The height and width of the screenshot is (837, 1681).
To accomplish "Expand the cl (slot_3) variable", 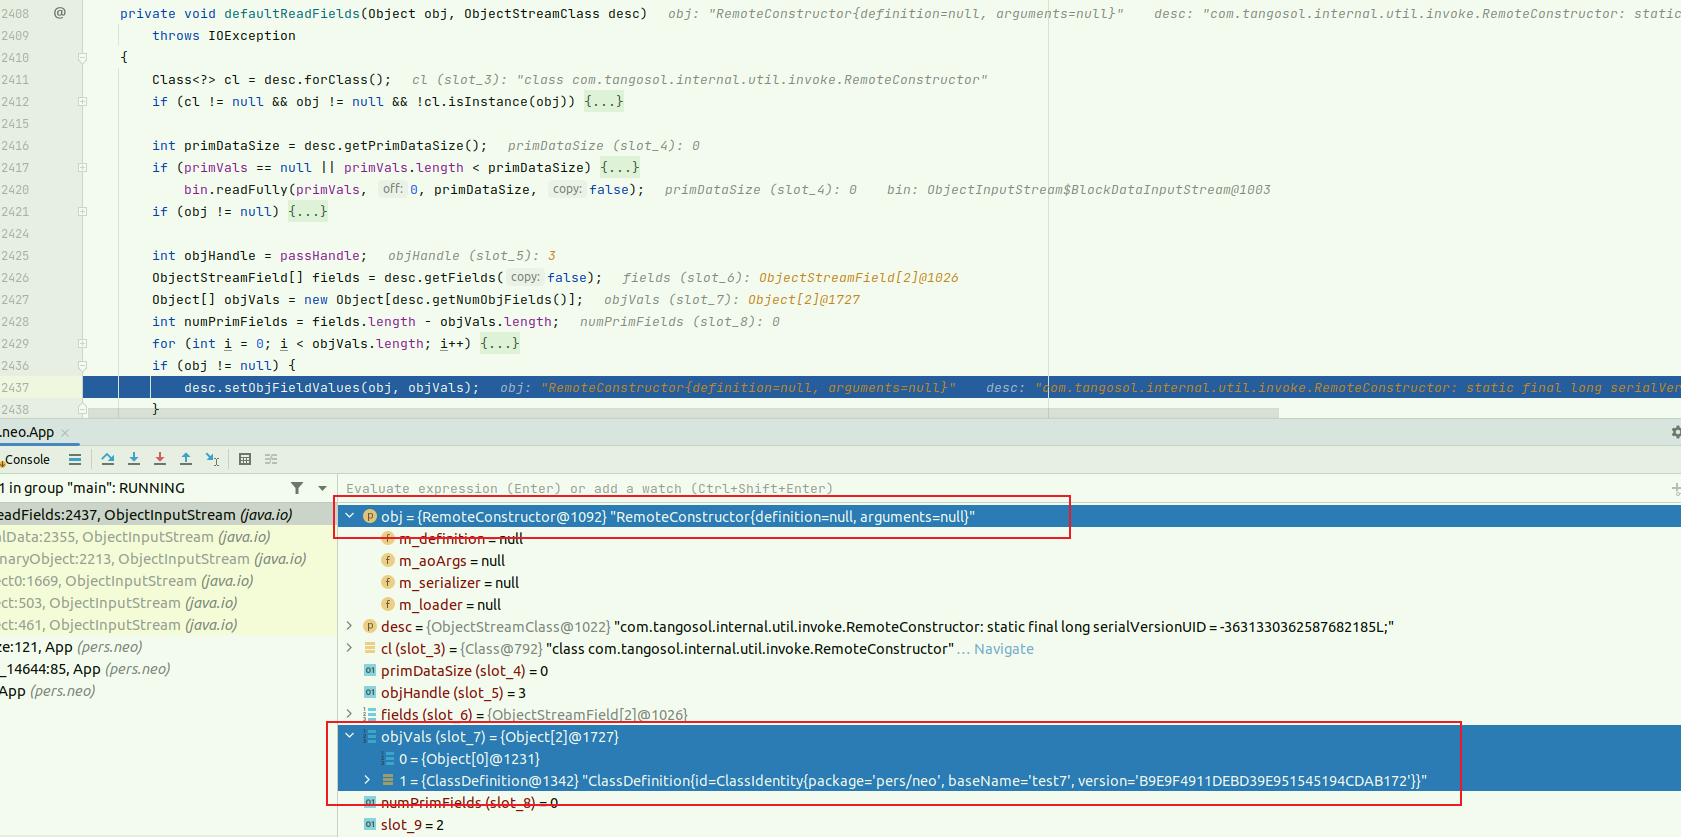I will [x=349, y=648].
